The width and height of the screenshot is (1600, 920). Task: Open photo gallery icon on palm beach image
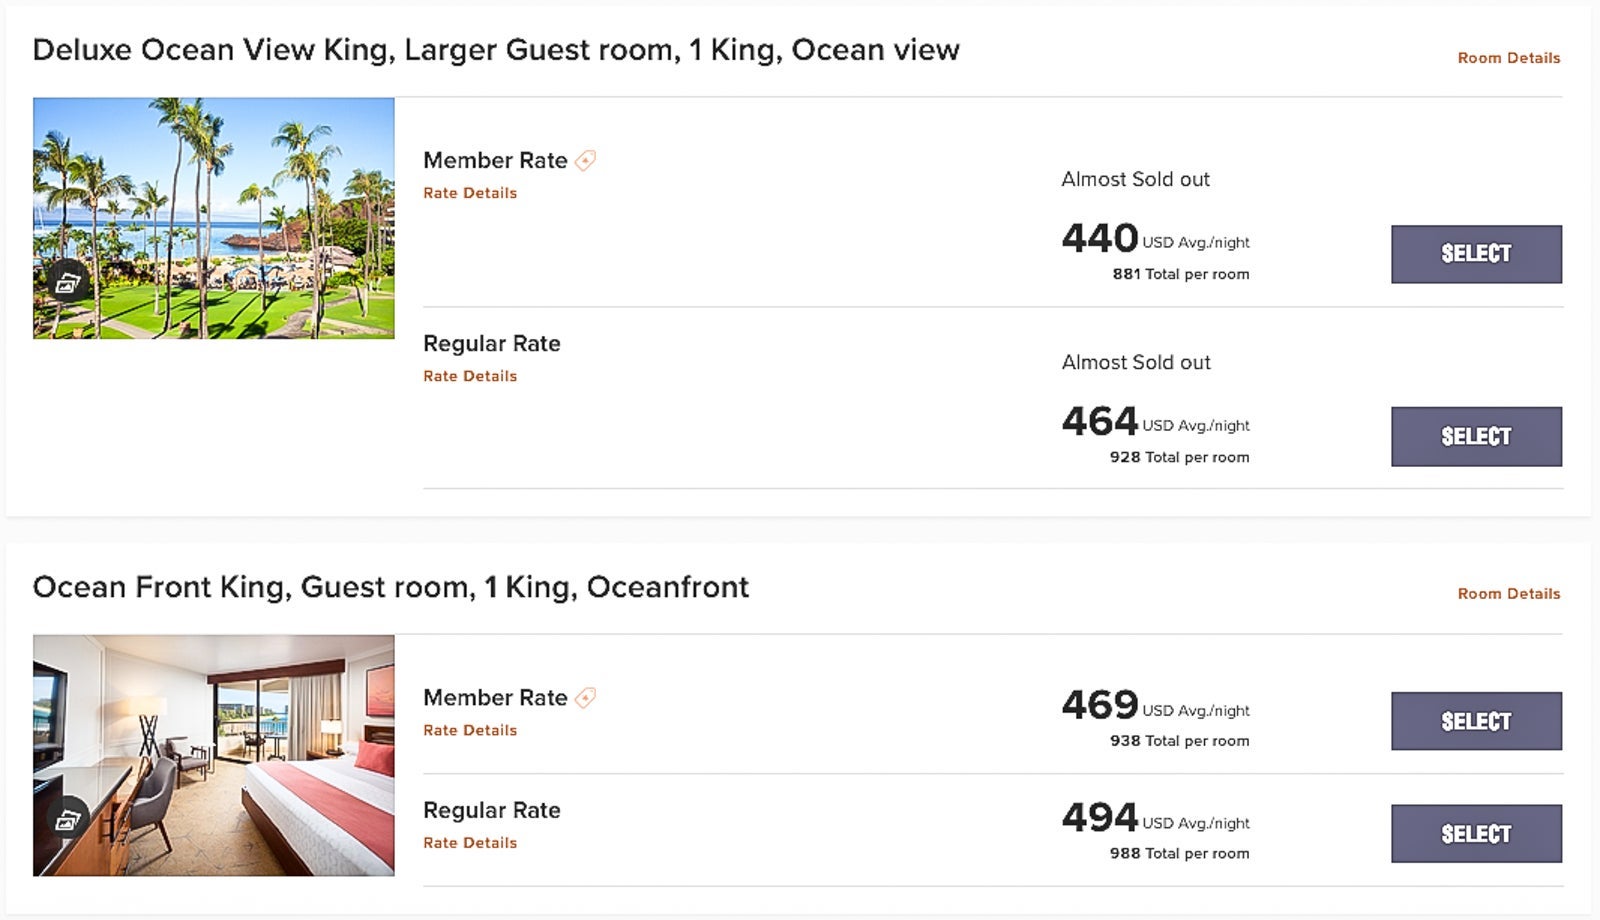point(67,283)
